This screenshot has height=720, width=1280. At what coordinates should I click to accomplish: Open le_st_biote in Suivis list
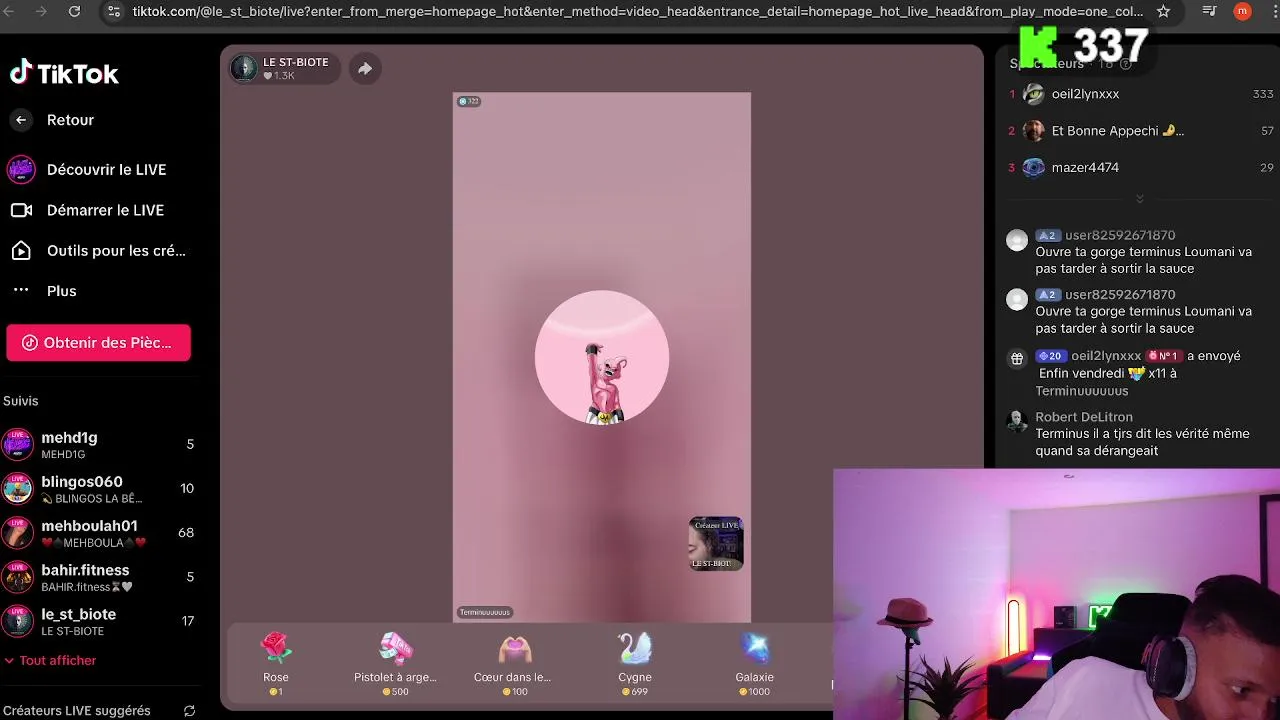click(98, 621)
